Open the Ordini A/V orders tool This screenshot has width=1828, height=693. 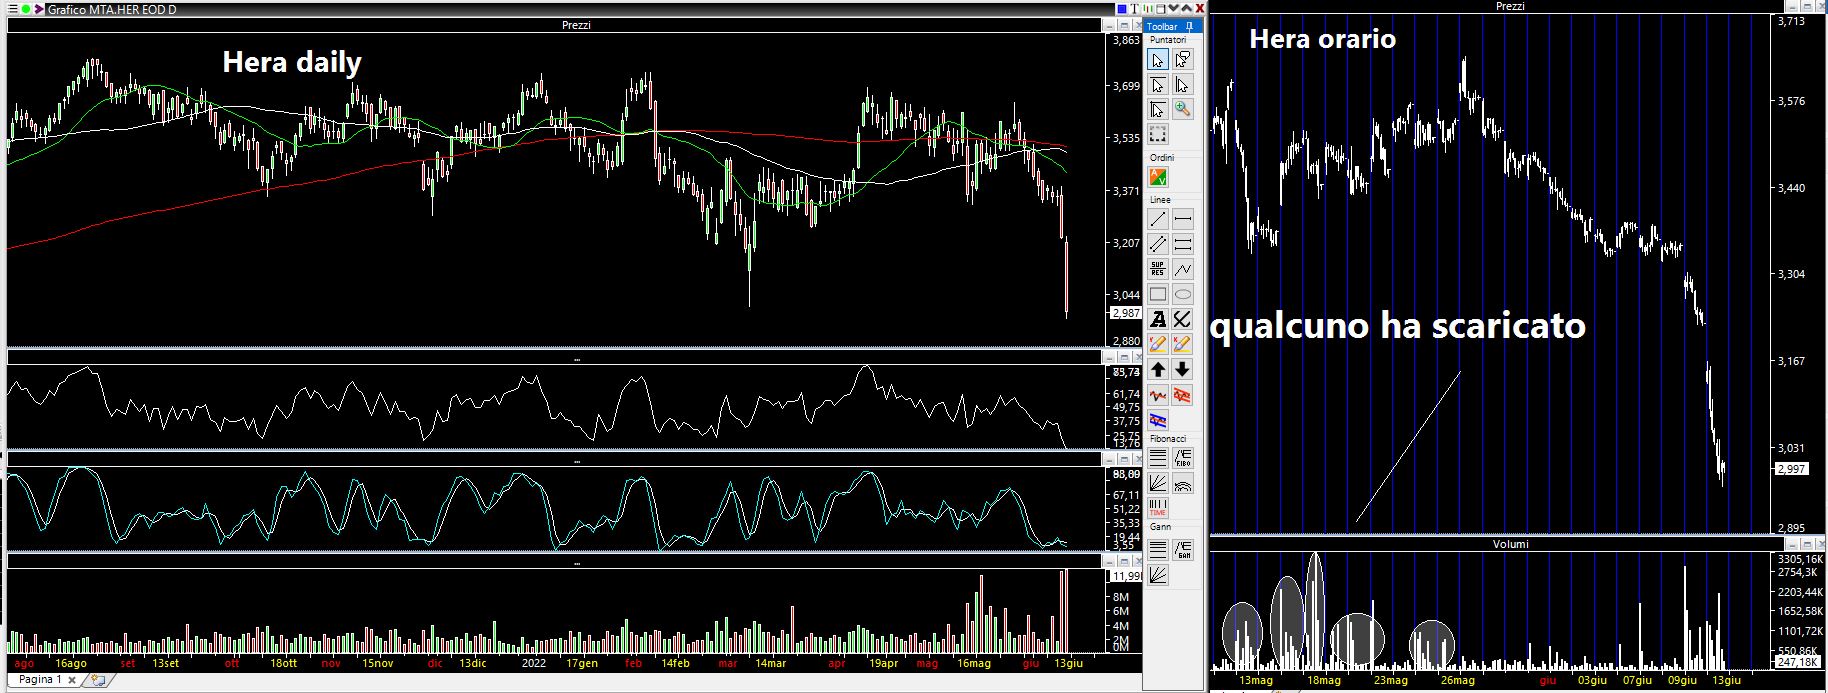click(x=1157, y=178)
